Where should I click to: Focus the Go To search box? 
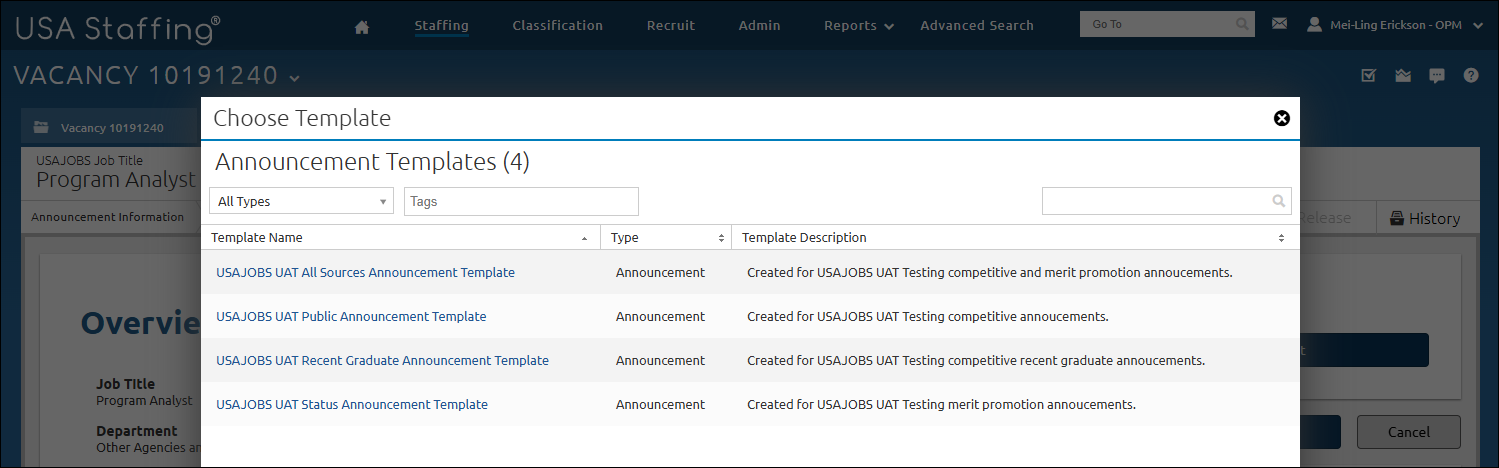(1167, 24)
